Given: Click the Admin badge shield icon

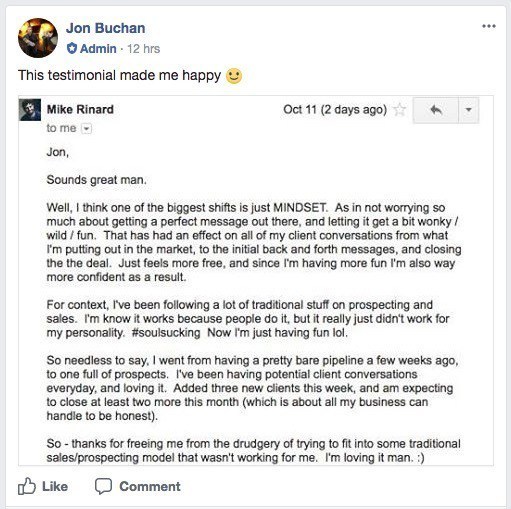Looking at the screenshot, I should 72,49.
